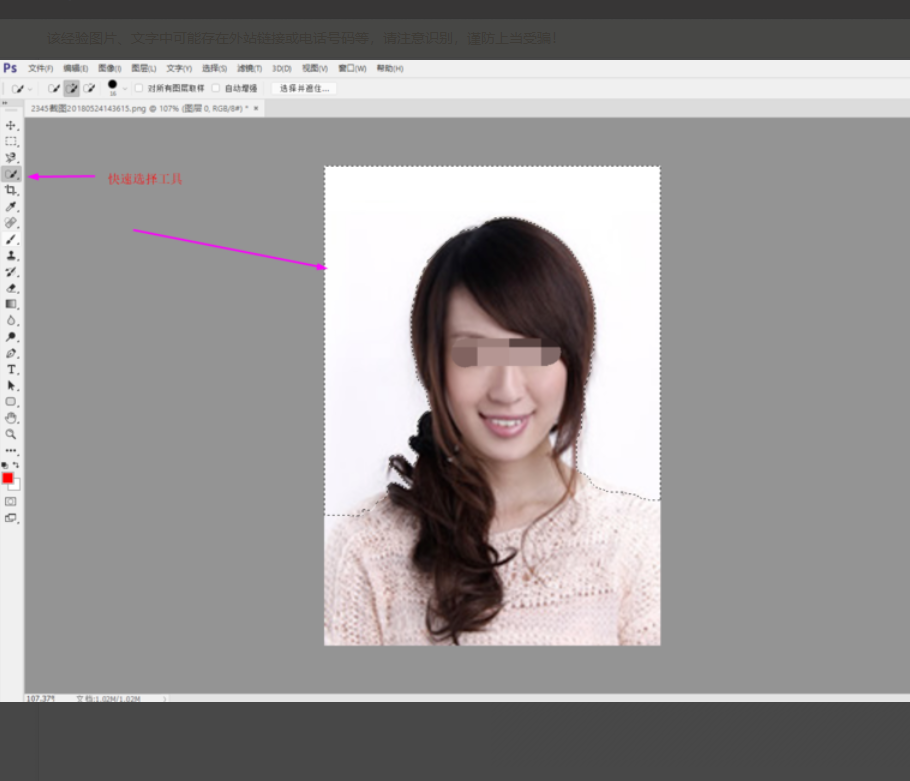Select the Eraser tool
Screen dimensions: 910x781
pyautogui.click(x=11, y=288)
